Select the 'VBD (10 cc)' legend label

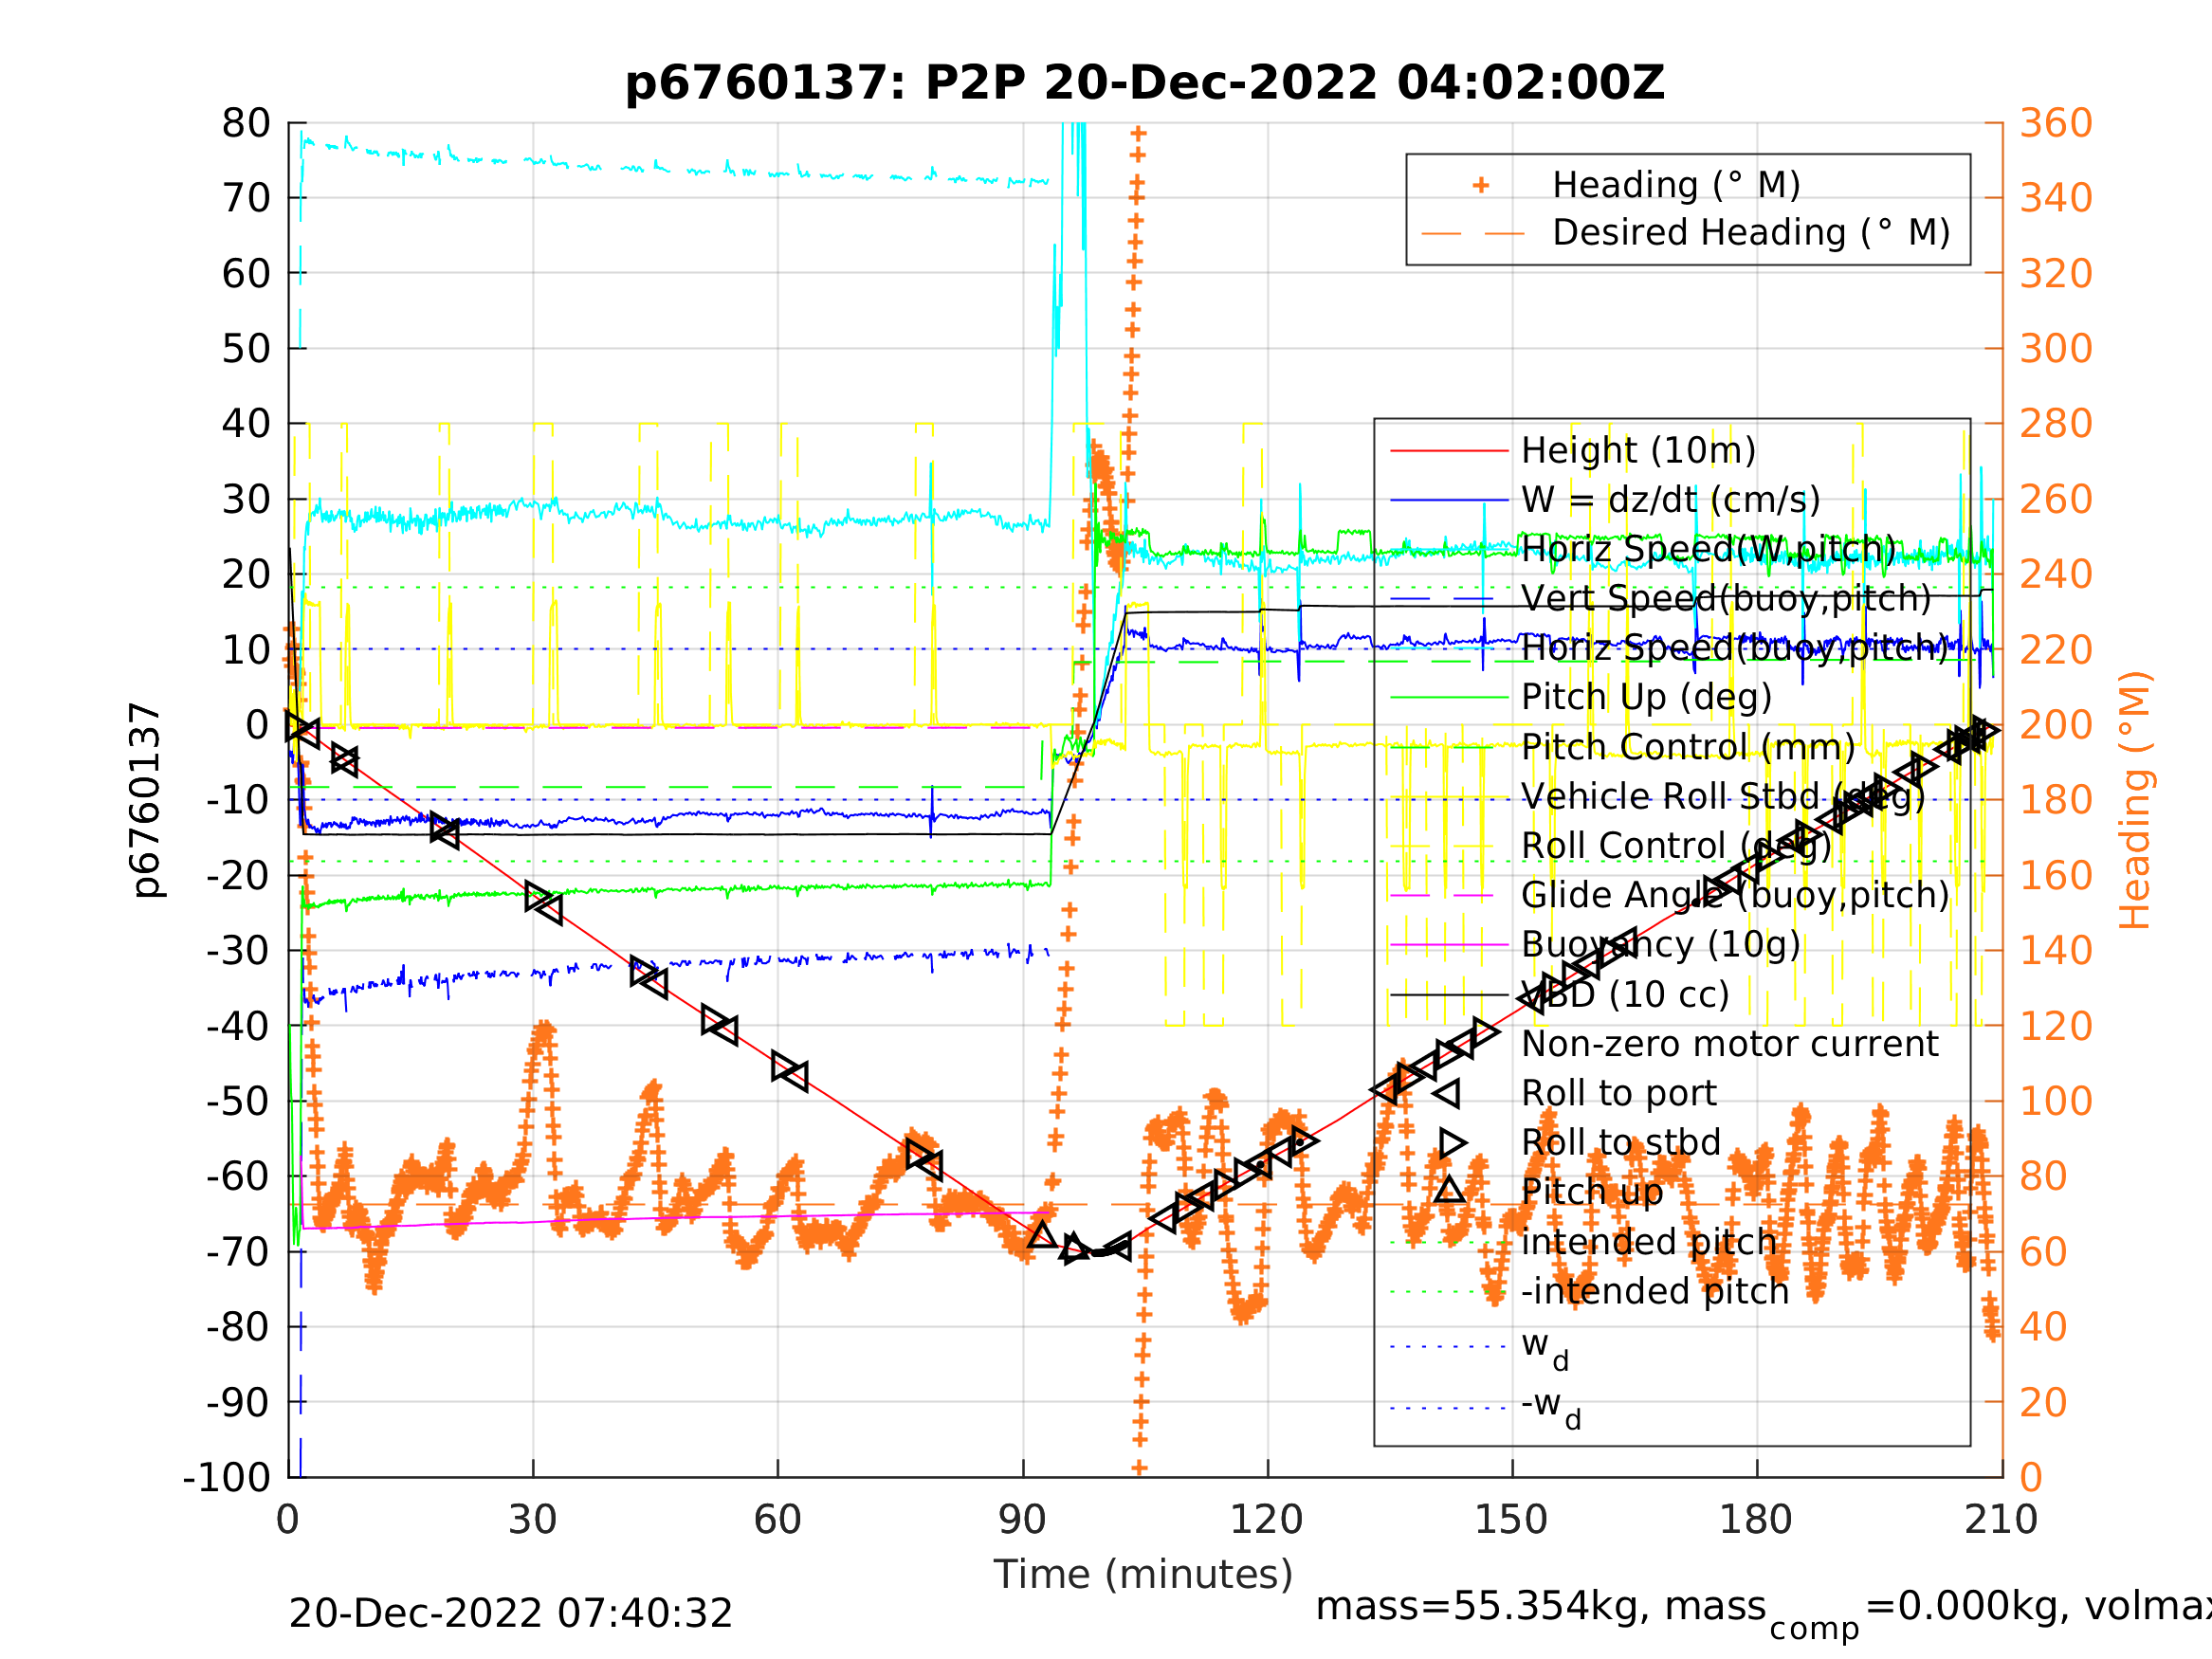click(x=1625, y=995)
